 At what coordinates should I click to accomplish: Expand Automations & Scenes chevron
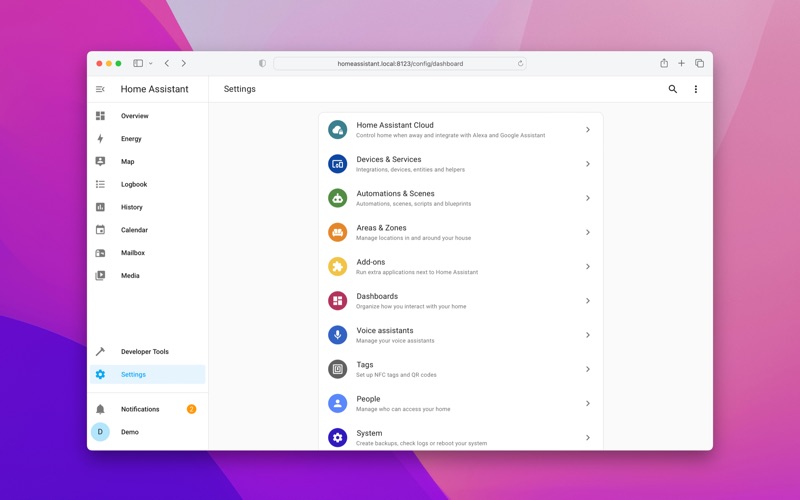[588, 198]
